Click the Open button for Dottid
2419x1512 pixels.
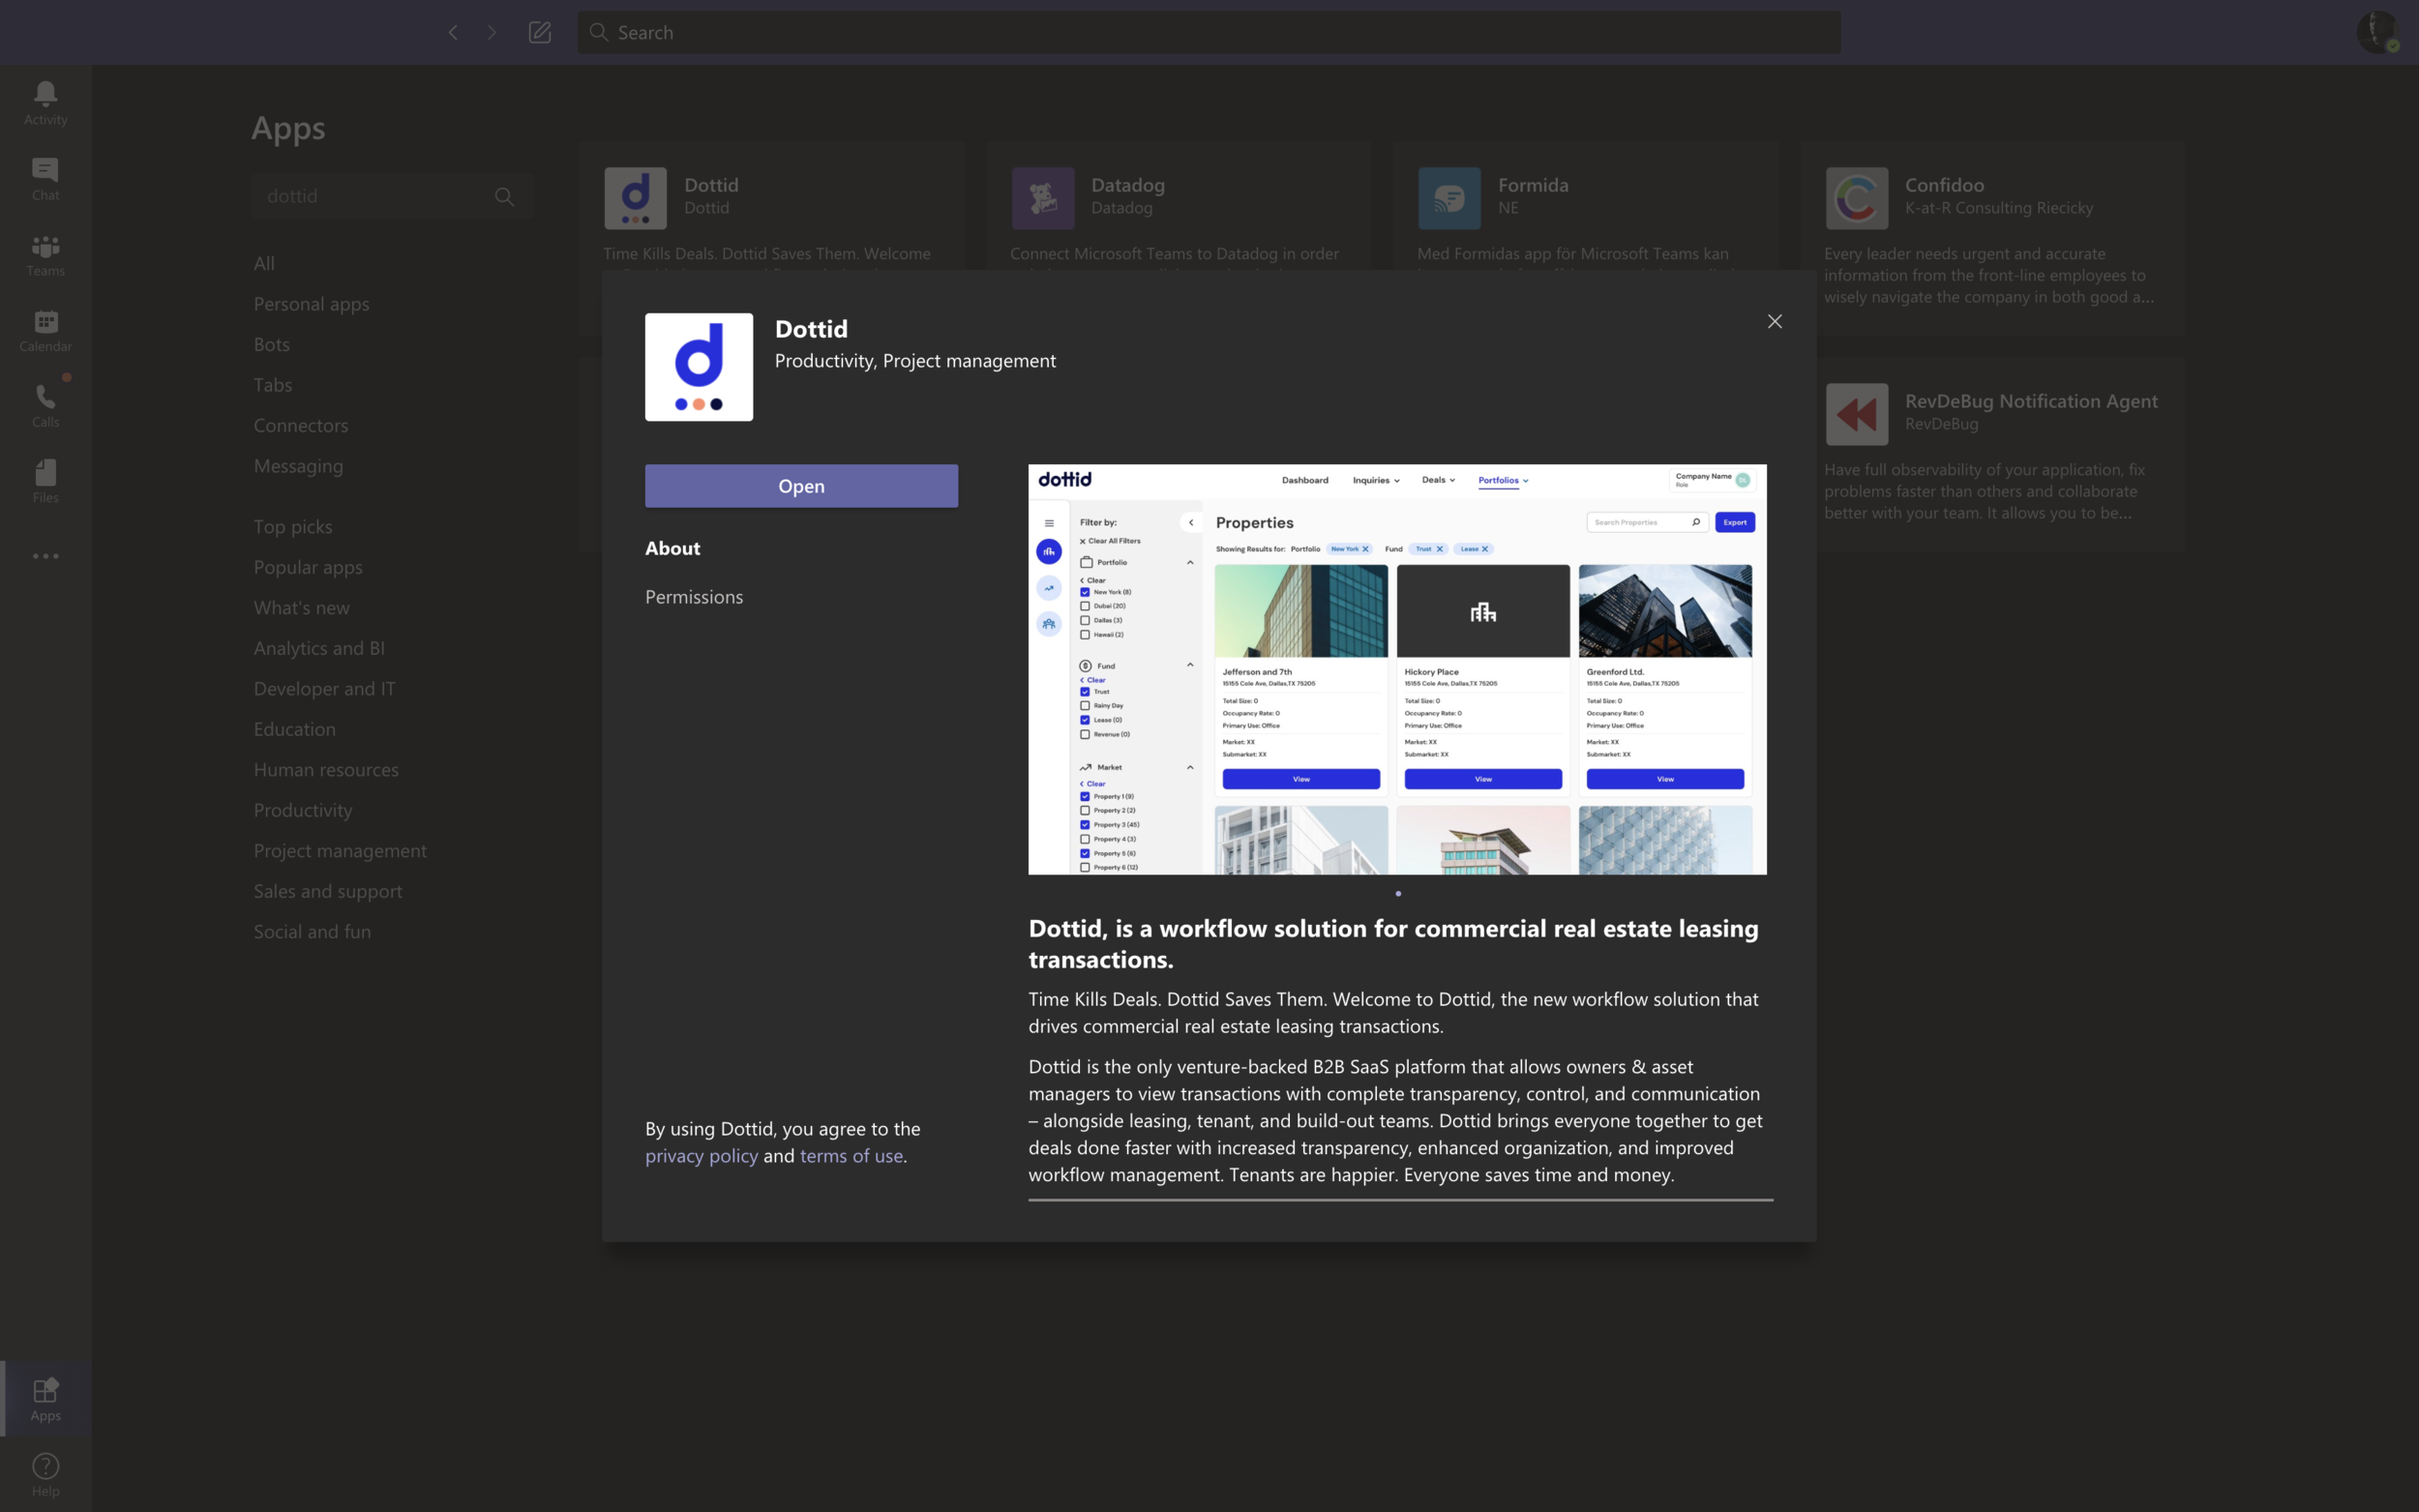point(801,486)
